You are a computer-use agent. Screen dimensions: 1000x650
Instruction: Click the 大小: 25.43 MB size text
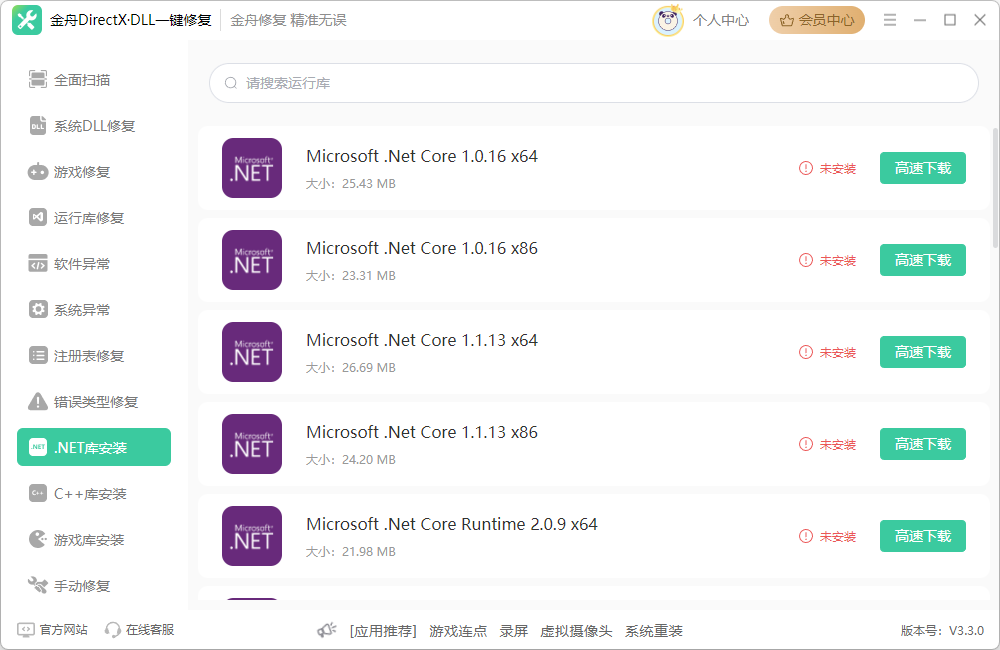(351, 184)
